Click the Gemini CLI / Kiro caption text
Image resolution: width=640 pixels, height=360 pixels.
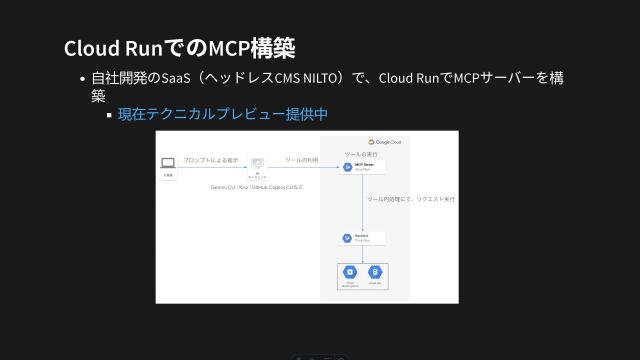(257, 187)
